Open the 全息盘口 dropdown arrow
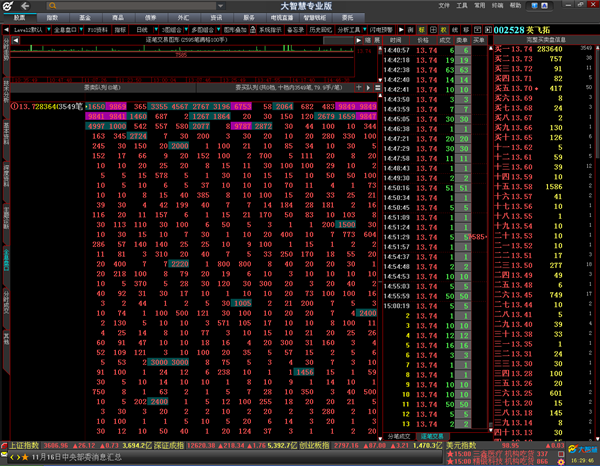Viewport: 600px width, 466px height. [81, 29]
